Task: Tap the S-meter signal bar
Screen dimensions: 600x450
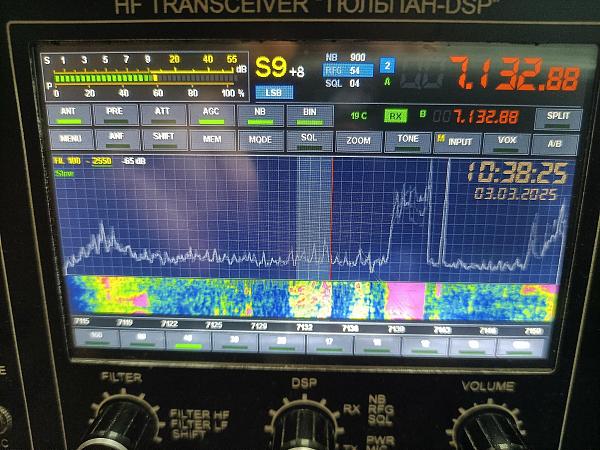Action: 145,78
